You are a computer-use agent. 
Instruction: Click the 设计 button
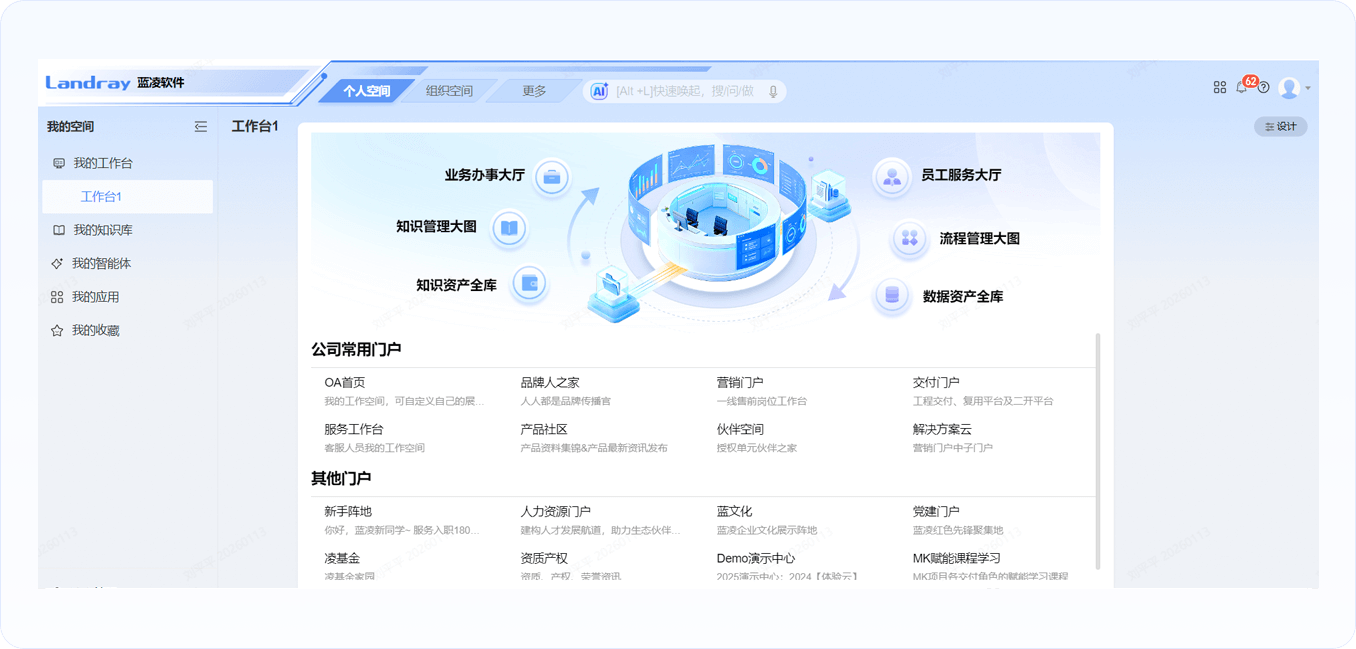(1280, 127)
